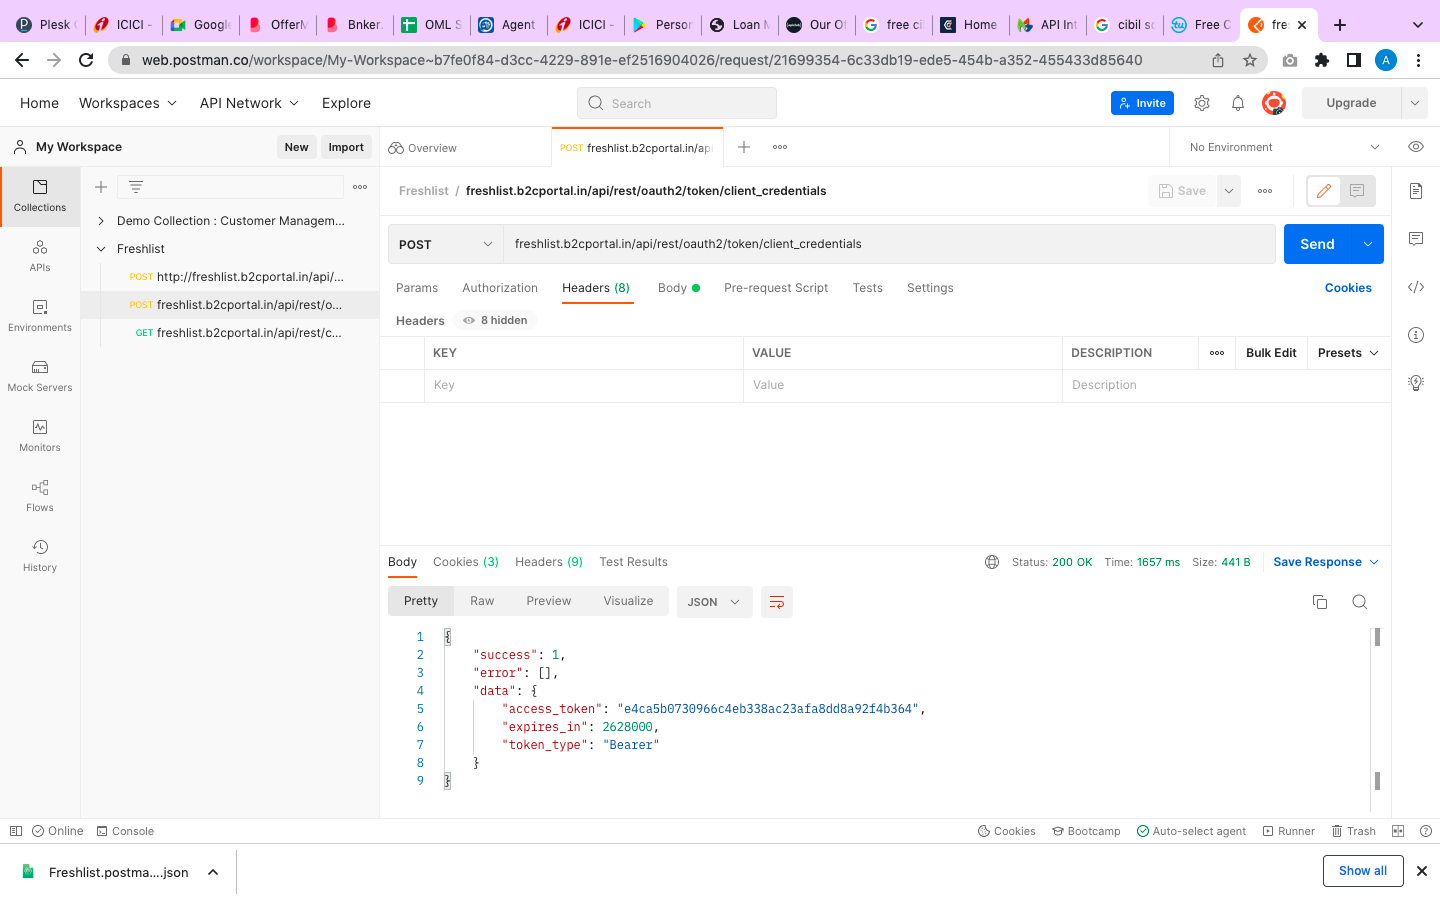Click the Import button

pyautogui.click(x=346, y=147)
